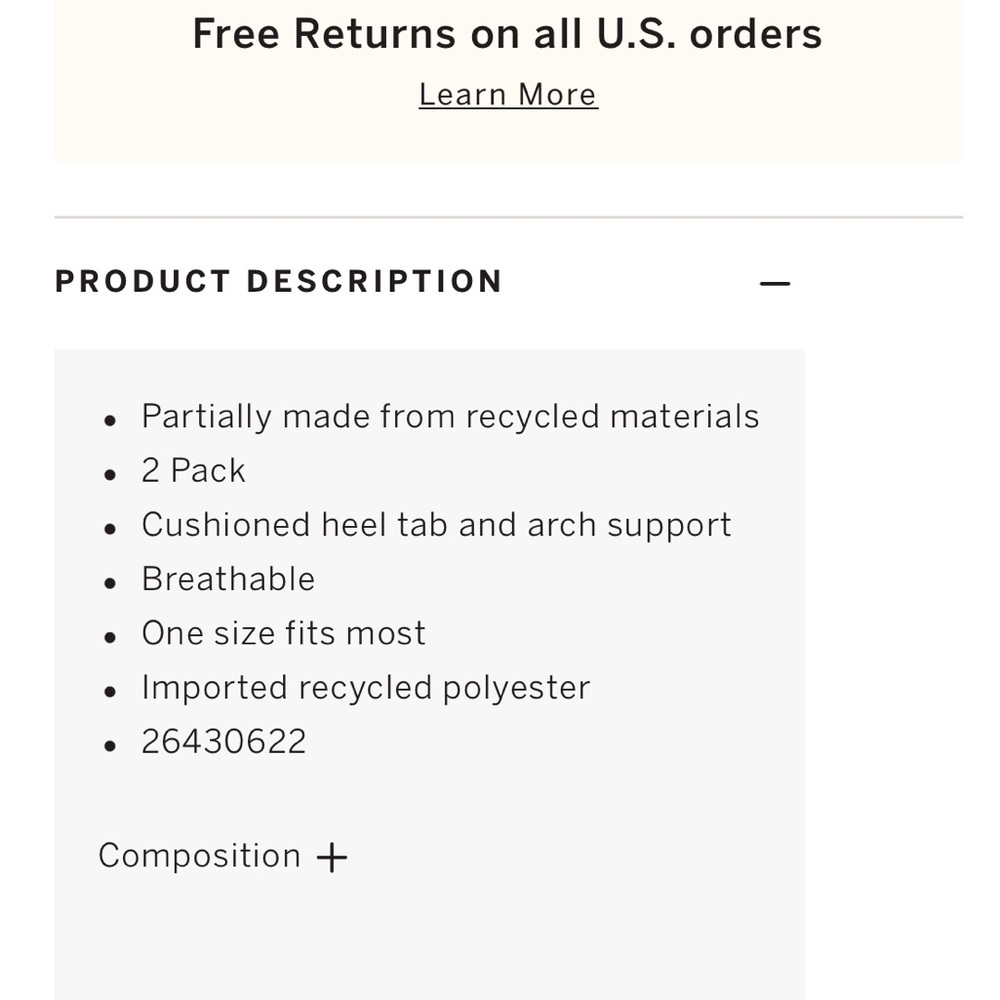This screenshot has width=1000, height=1000.
Task: Select the "Partially made from recycled materials" line
Action: [450, 416]
